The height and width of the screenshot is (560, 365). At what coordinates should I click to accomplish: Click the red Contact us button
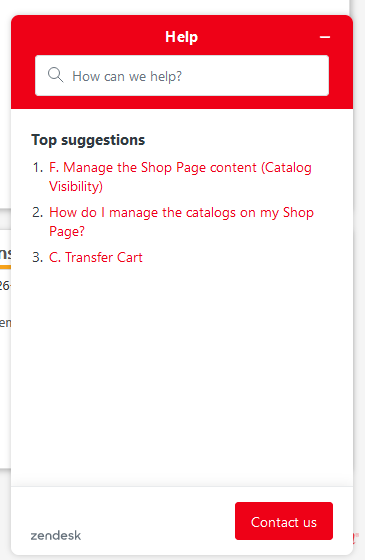[x=284, y=521]
